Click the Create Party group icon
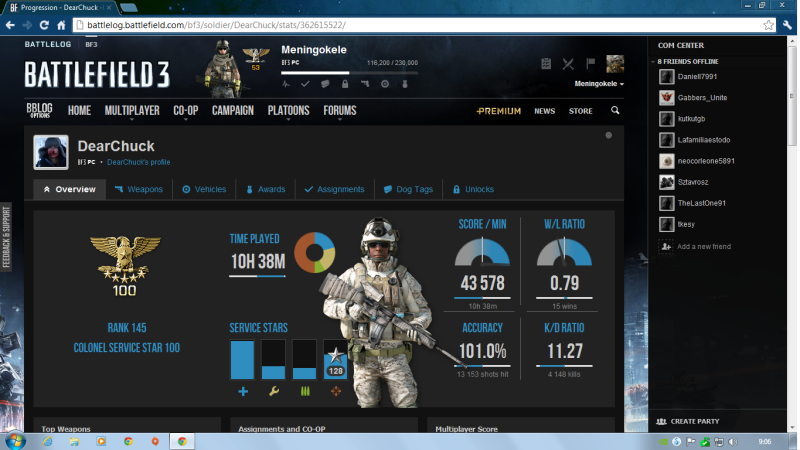 click(x=661, y=421)
